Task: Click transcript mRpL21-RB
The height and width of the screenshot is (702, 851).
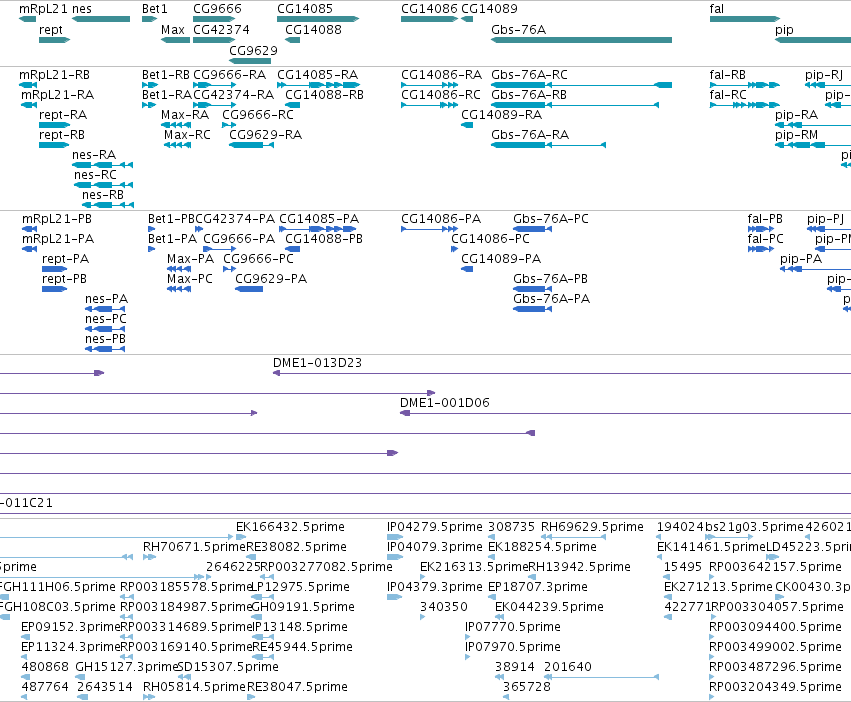Action: [54, 75]
